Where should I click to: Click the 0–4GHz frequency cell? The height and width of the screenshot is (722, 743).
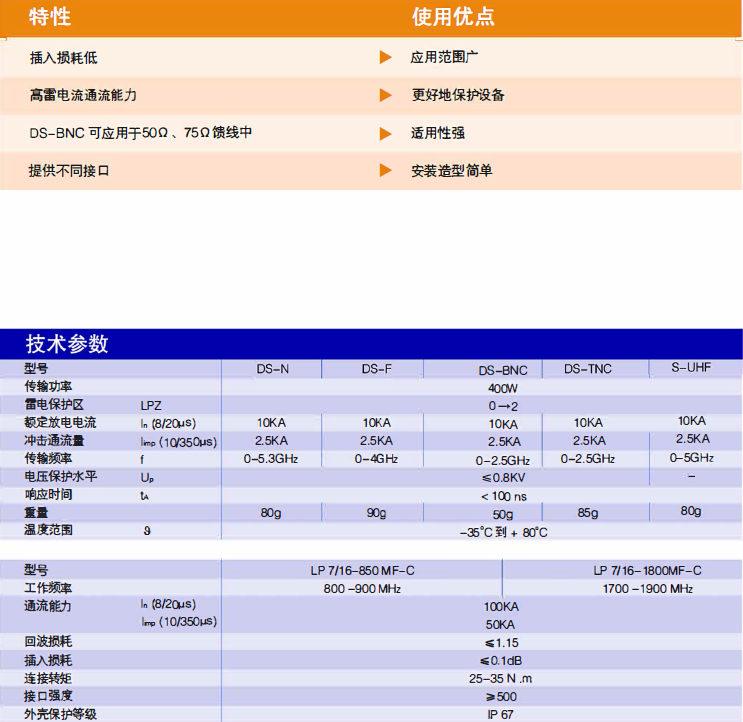[x=376, y=459]
